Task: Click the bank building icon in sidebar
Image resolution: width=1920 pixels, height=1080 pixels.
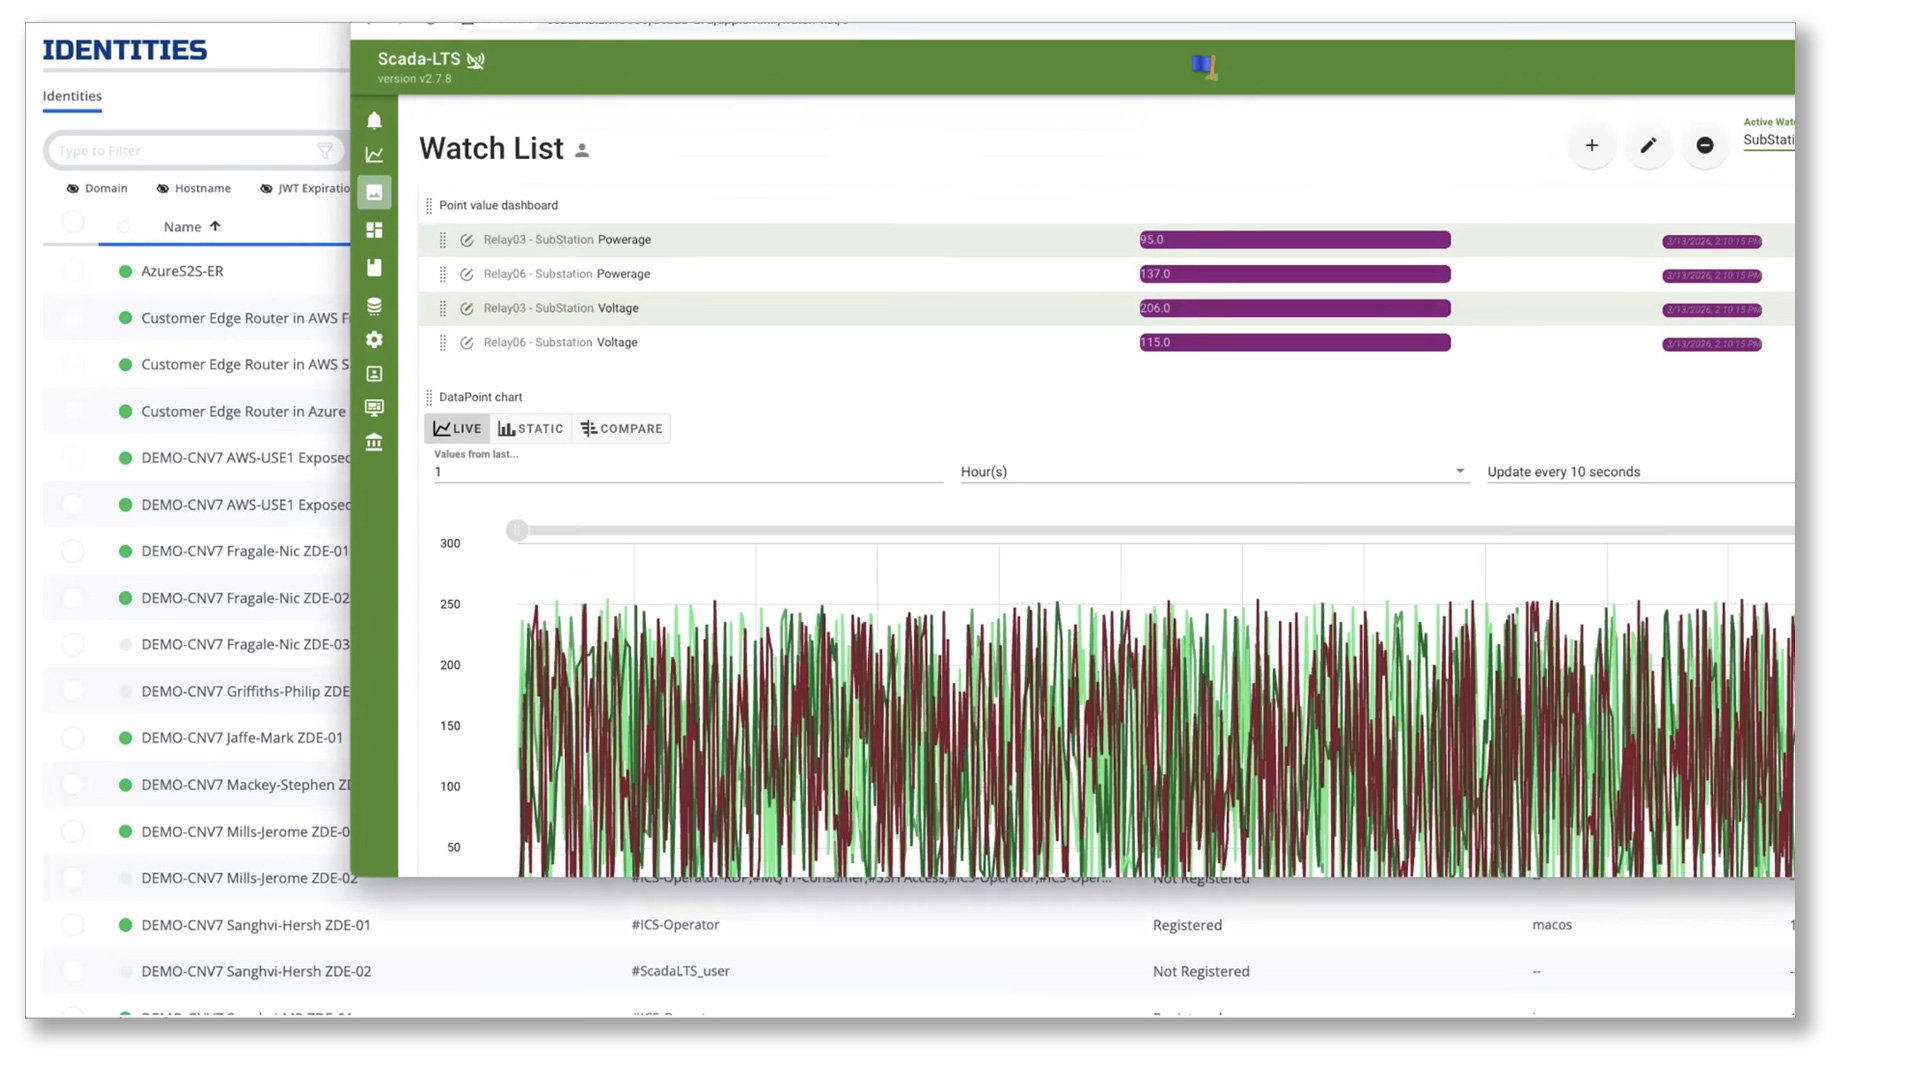Action: pos(374,442)
